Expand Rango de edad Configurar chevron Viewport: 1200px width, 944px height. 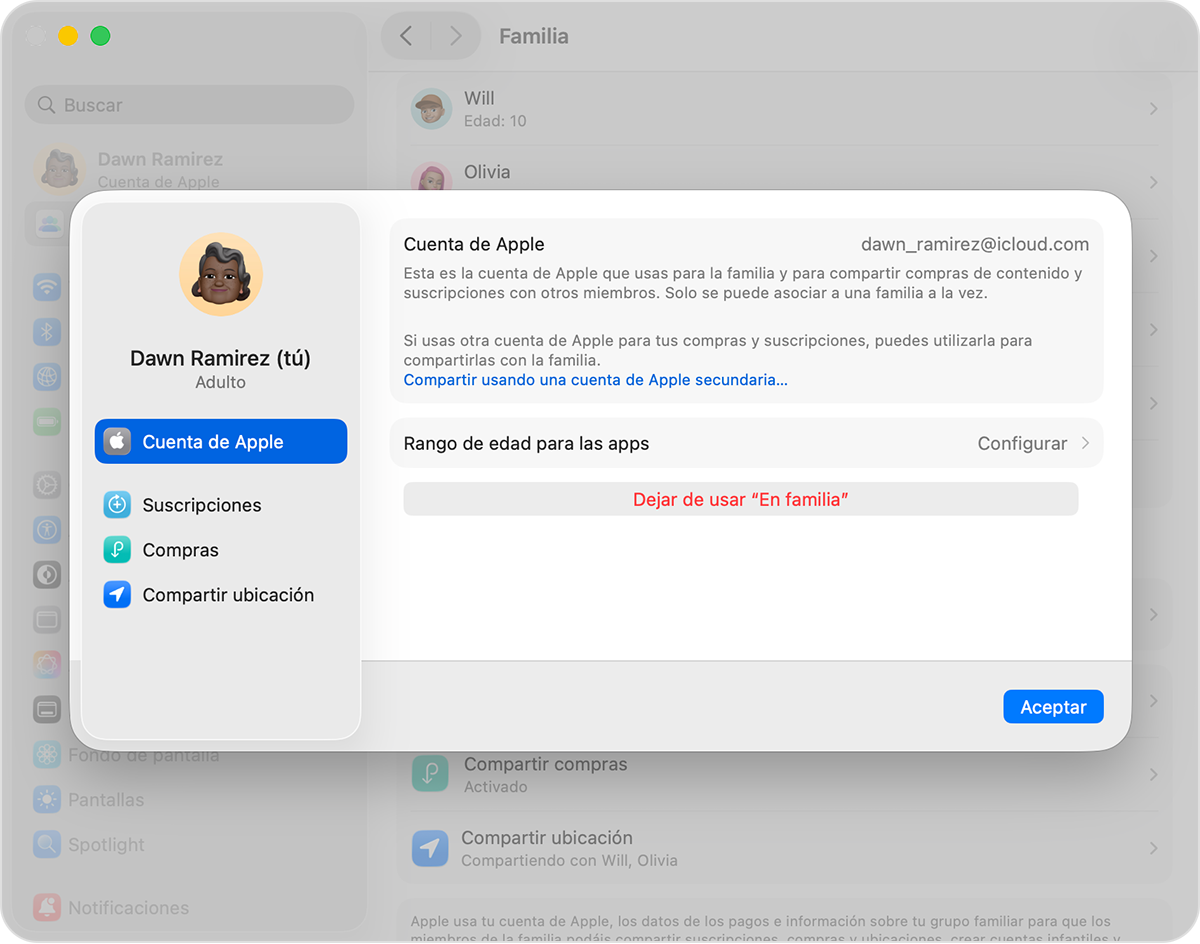(x=1085, y=443)
